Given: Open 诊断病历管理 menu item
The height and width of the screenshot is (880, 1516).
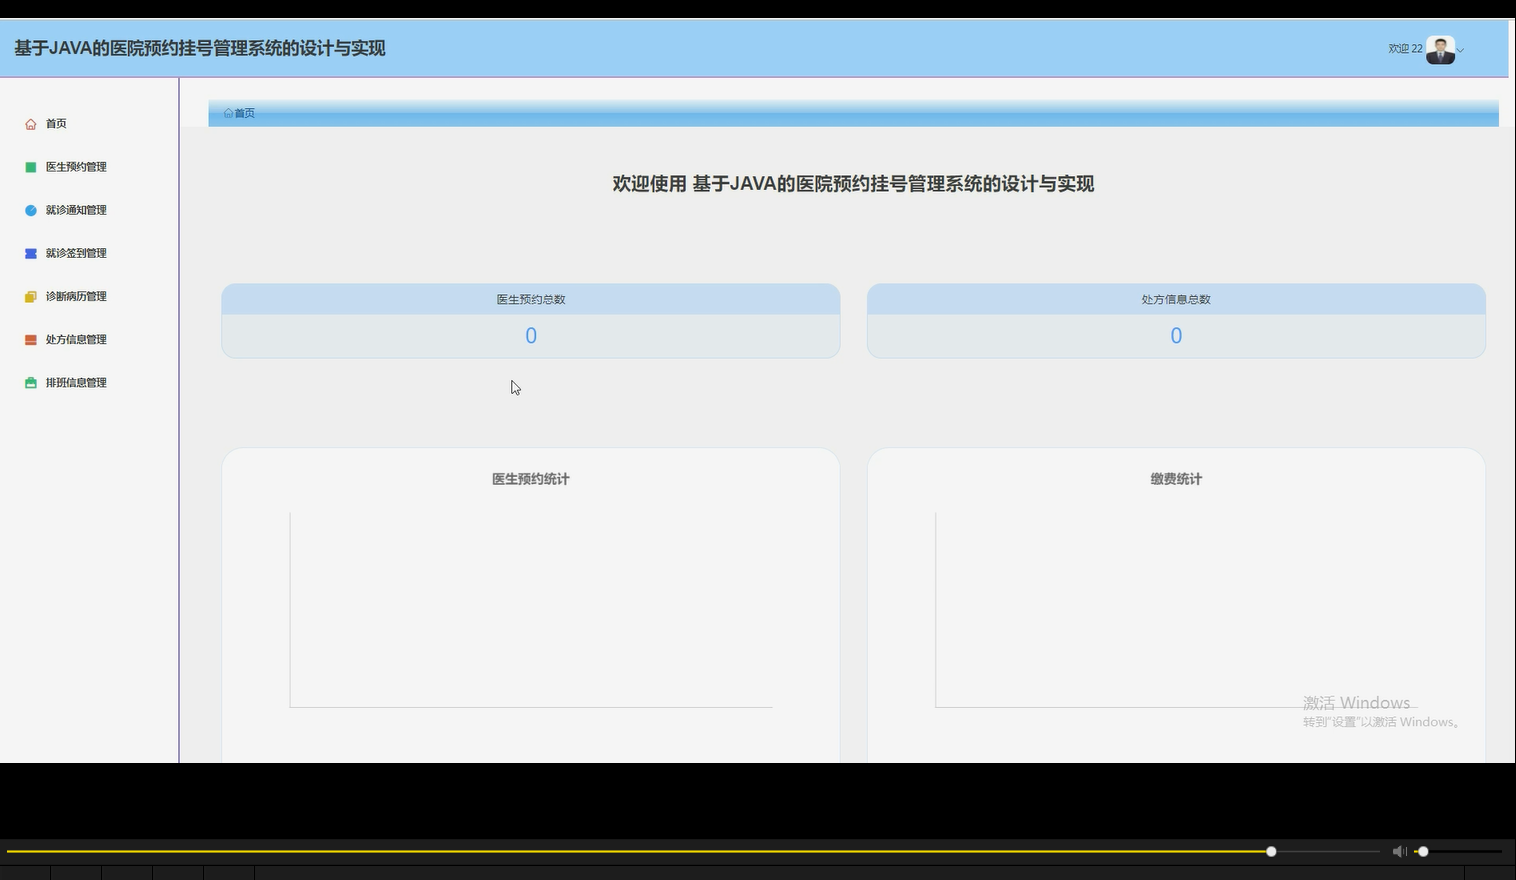Looking at the screenshot, I should coord(76,296).
